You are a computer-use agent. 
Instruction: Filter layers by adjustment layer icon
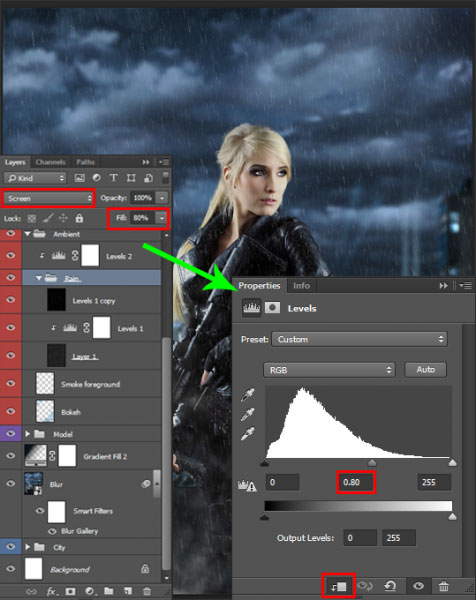tap(96, 178)
